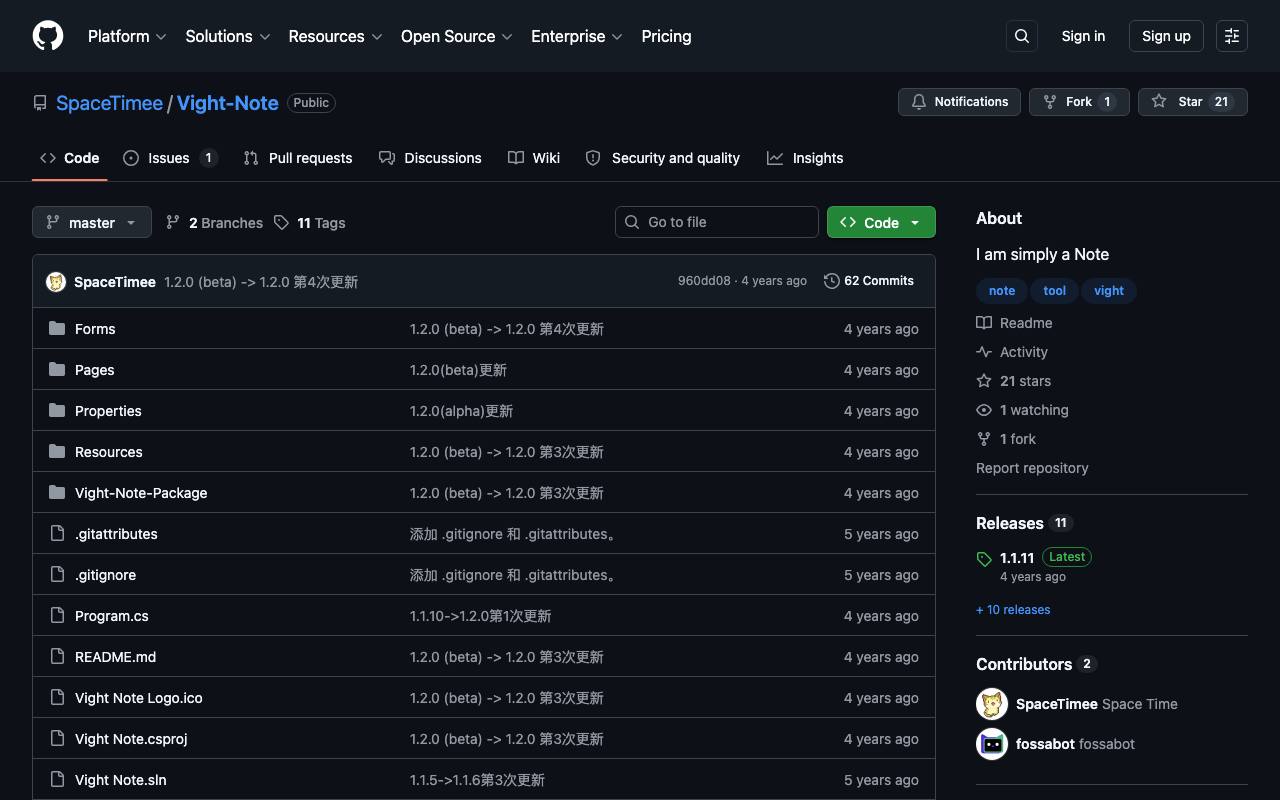Viewport: 1280px width, 800px height.
Task: Click the history clock icon beside 62 Commits
Action: click(x=832, y=281)
